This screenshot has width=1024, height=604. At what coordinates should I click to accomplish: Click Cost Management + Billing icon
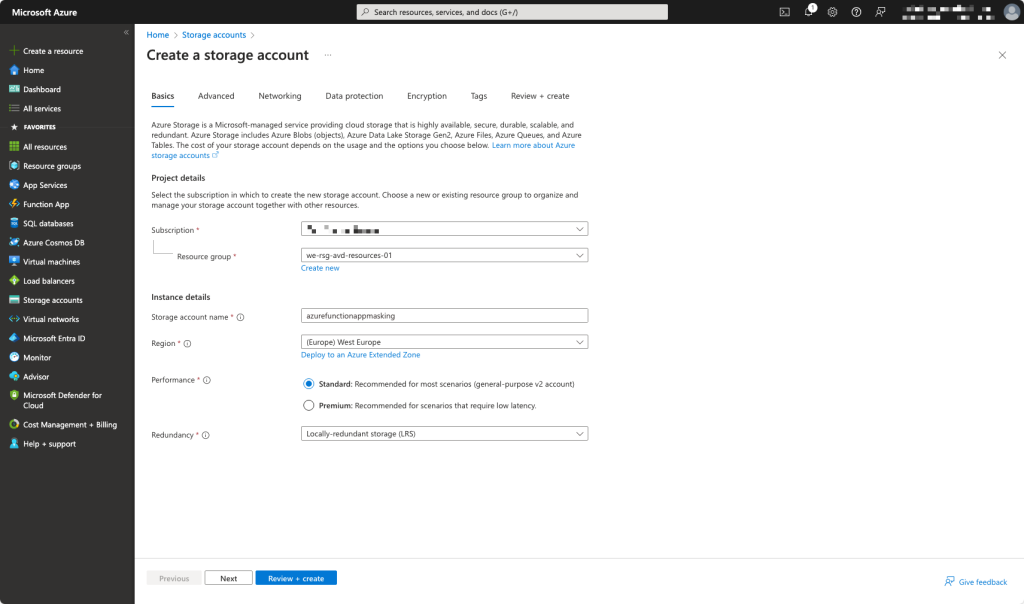coord(14,424)
